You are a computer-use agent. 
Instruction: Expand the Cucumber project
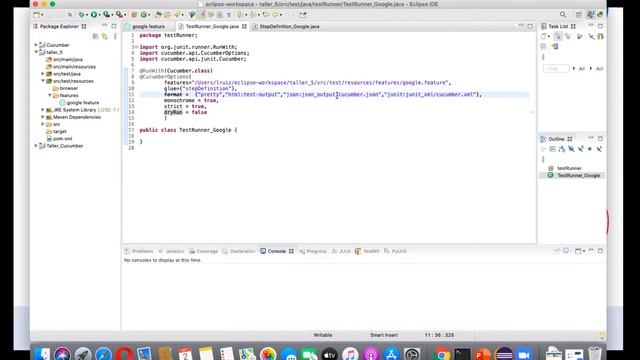click(36, 45)
